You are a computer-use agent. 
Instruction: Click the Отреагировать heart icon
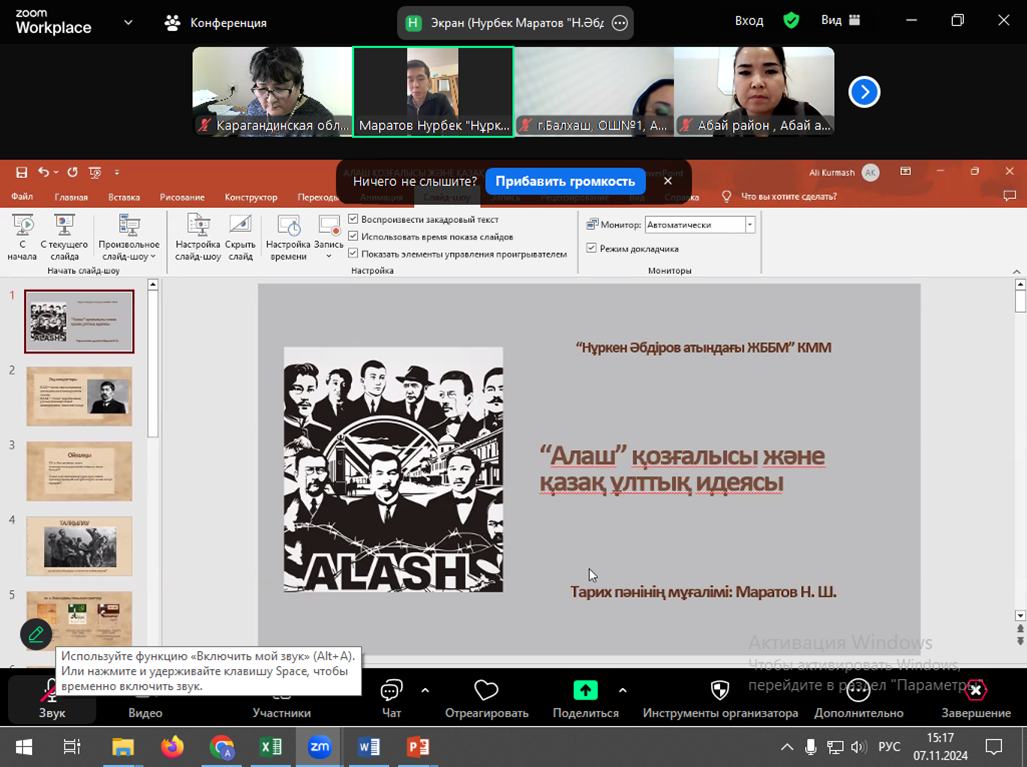click(486, 691)
